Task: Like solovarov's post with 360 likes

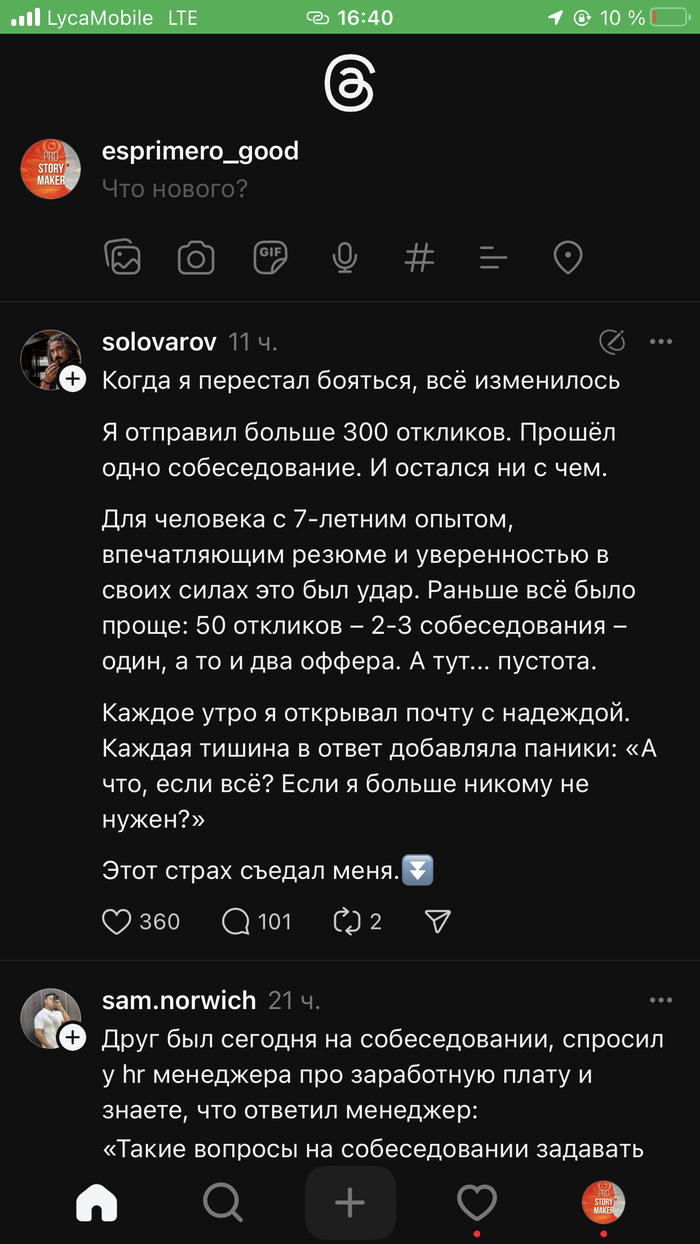Action: tap(118, 921)
